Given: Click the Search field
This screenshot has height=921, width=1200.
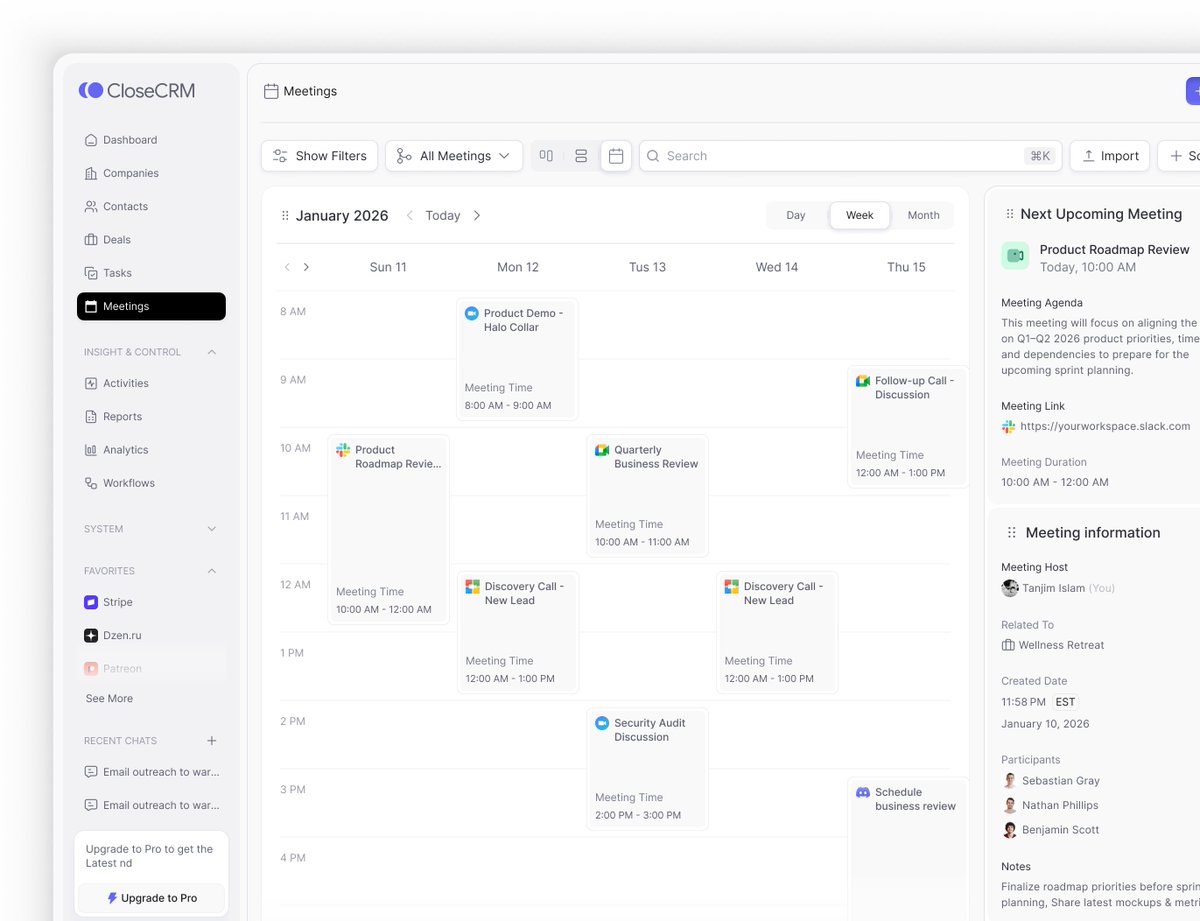Looking at the screenshot, I should (850, 156).
